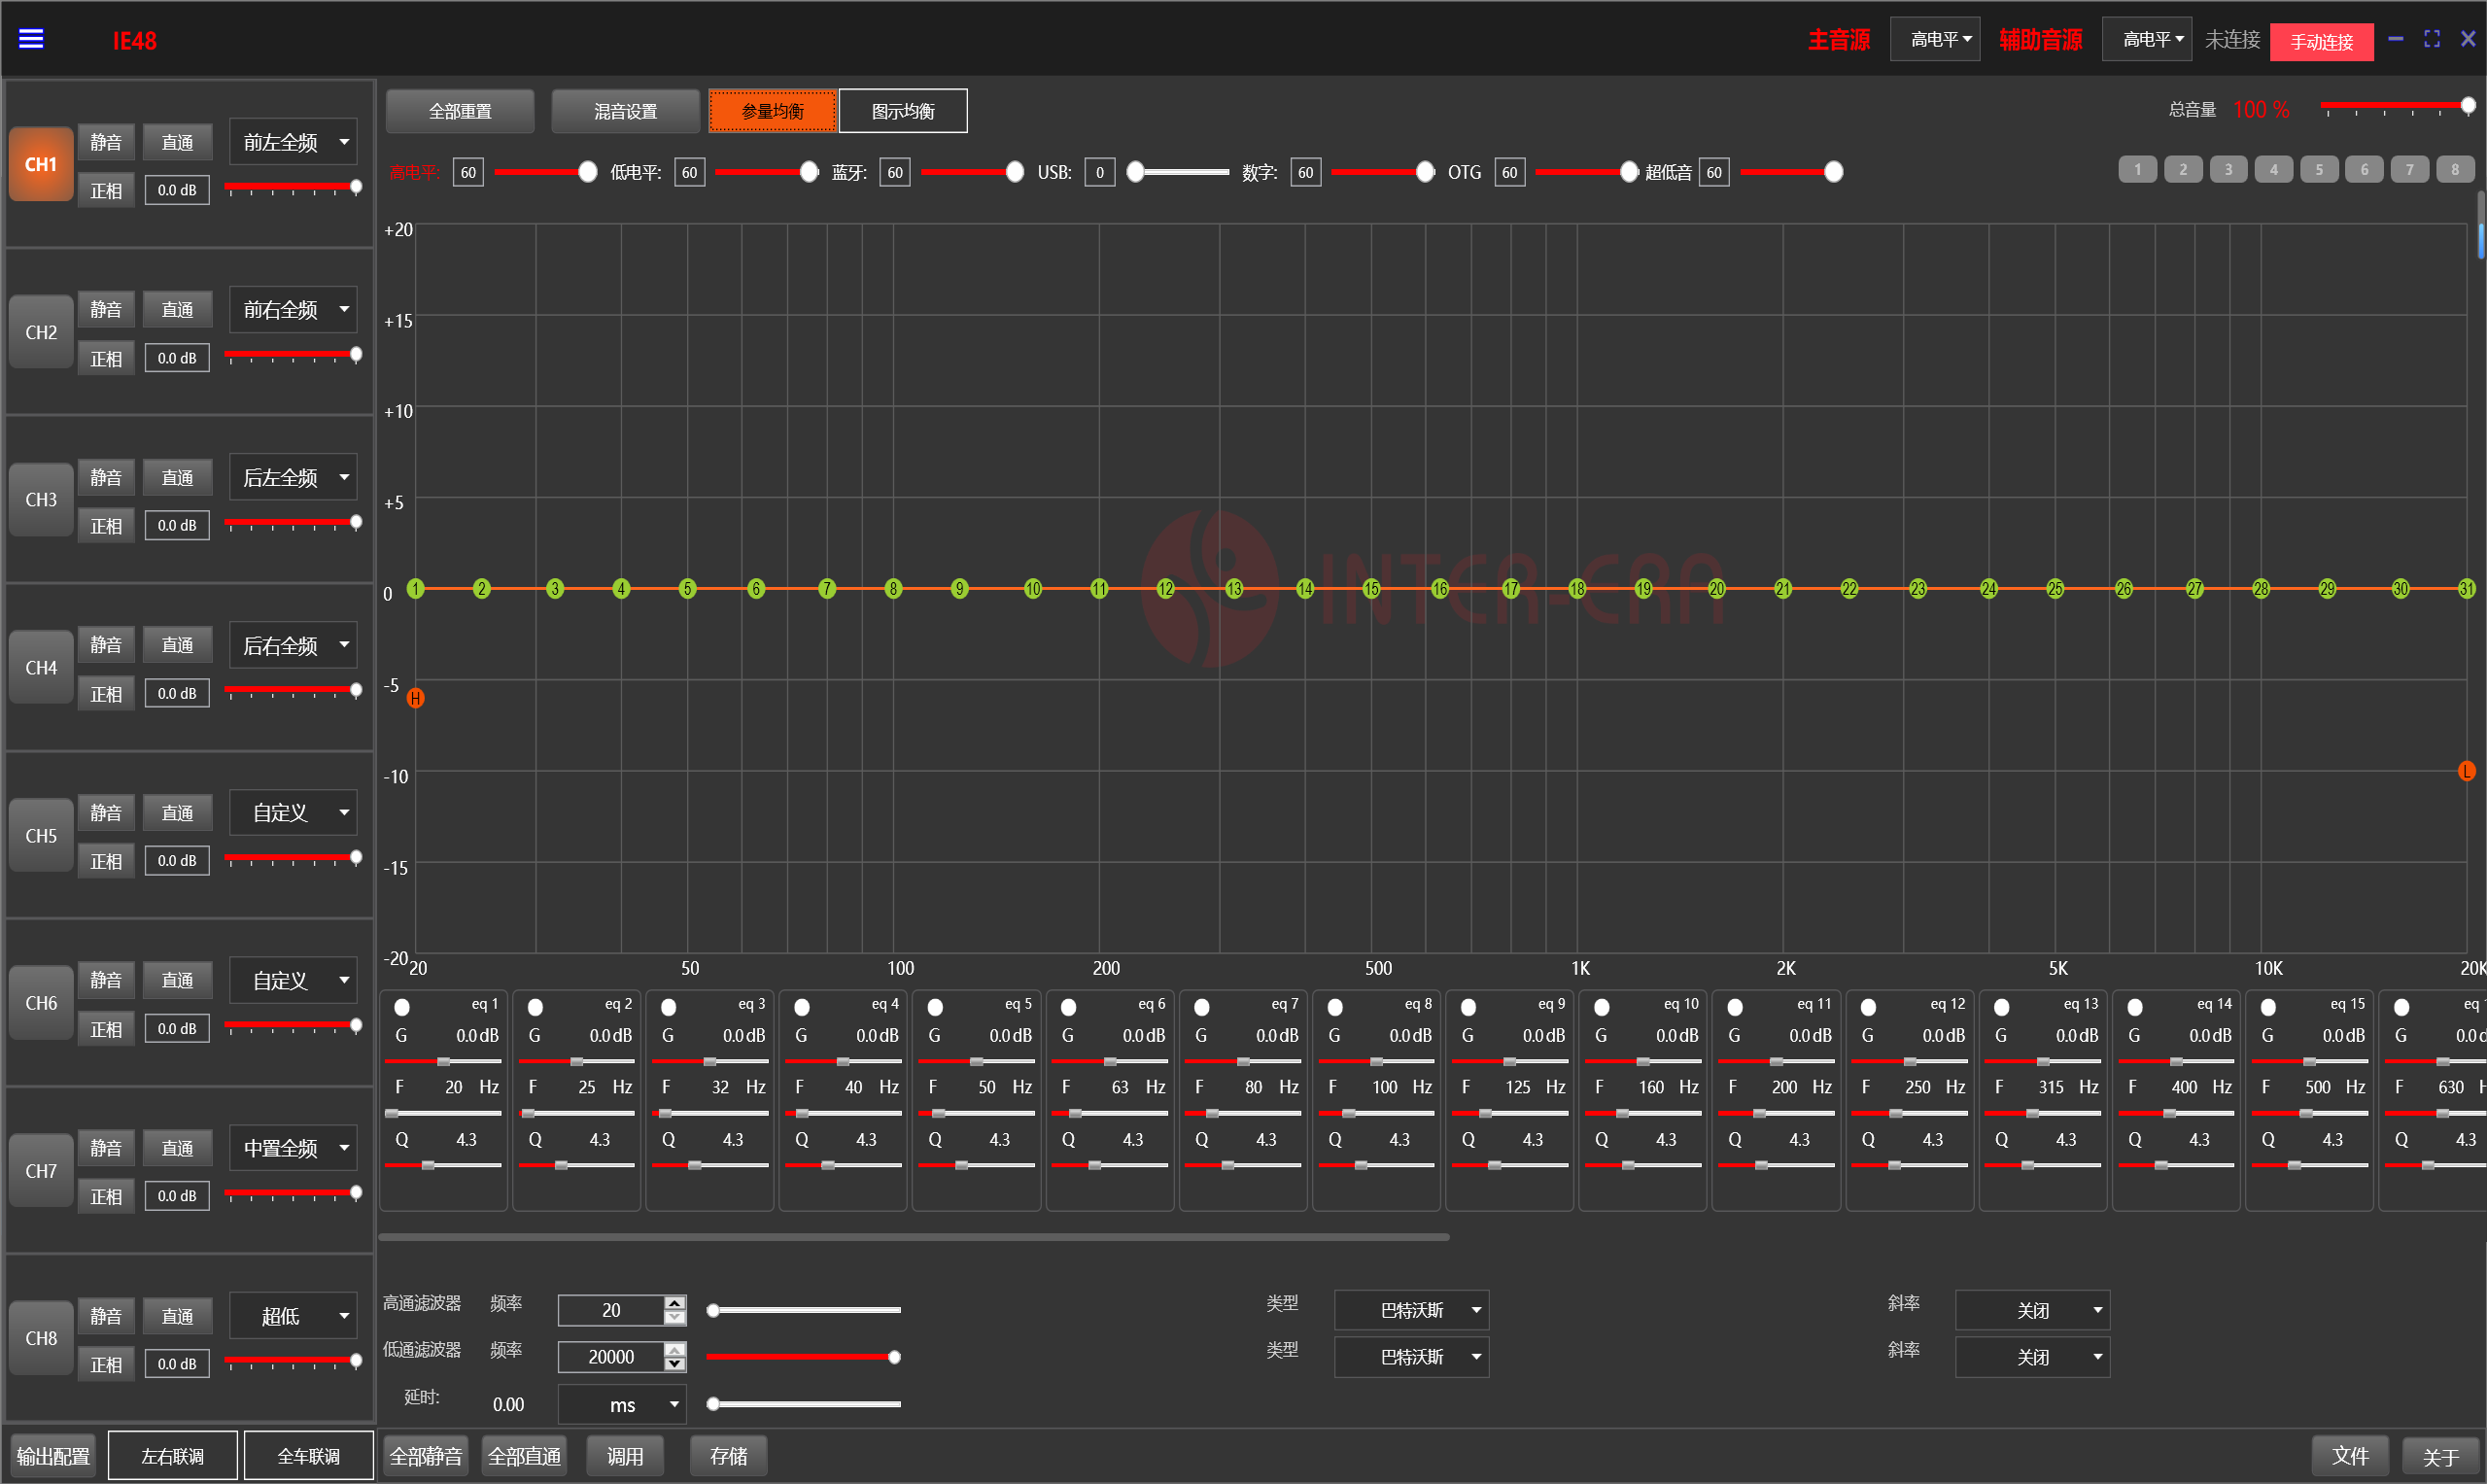Toggle the eq 7 band enable dot

click(1202, 1007)
